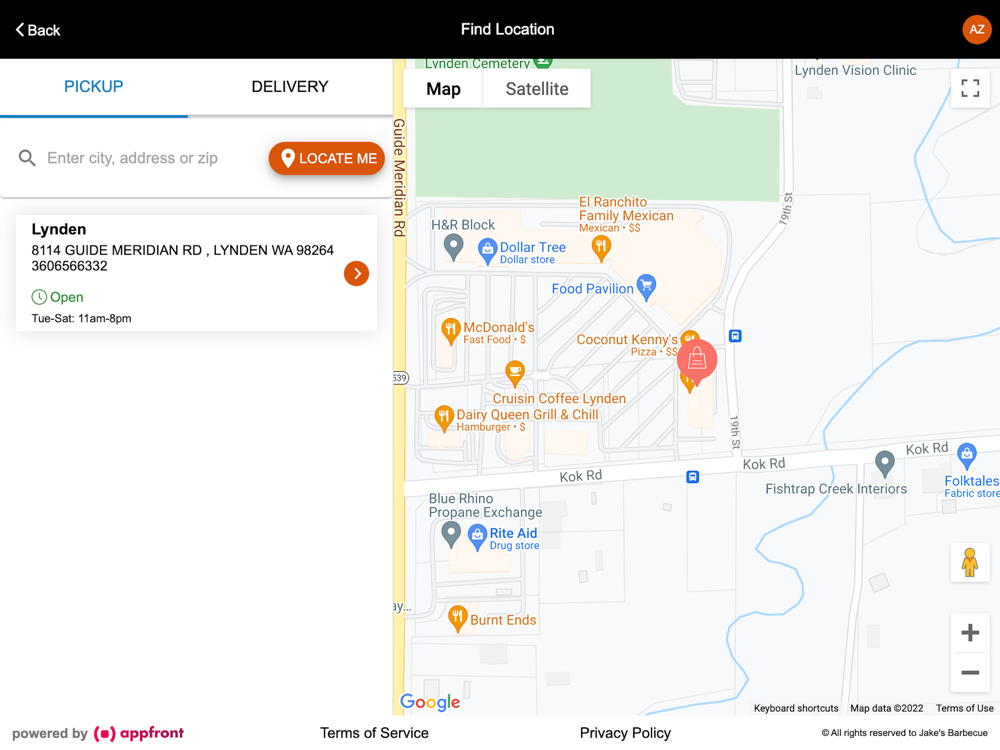
Task: Click the 19th St bus stop icon
Action: (735, 336)
